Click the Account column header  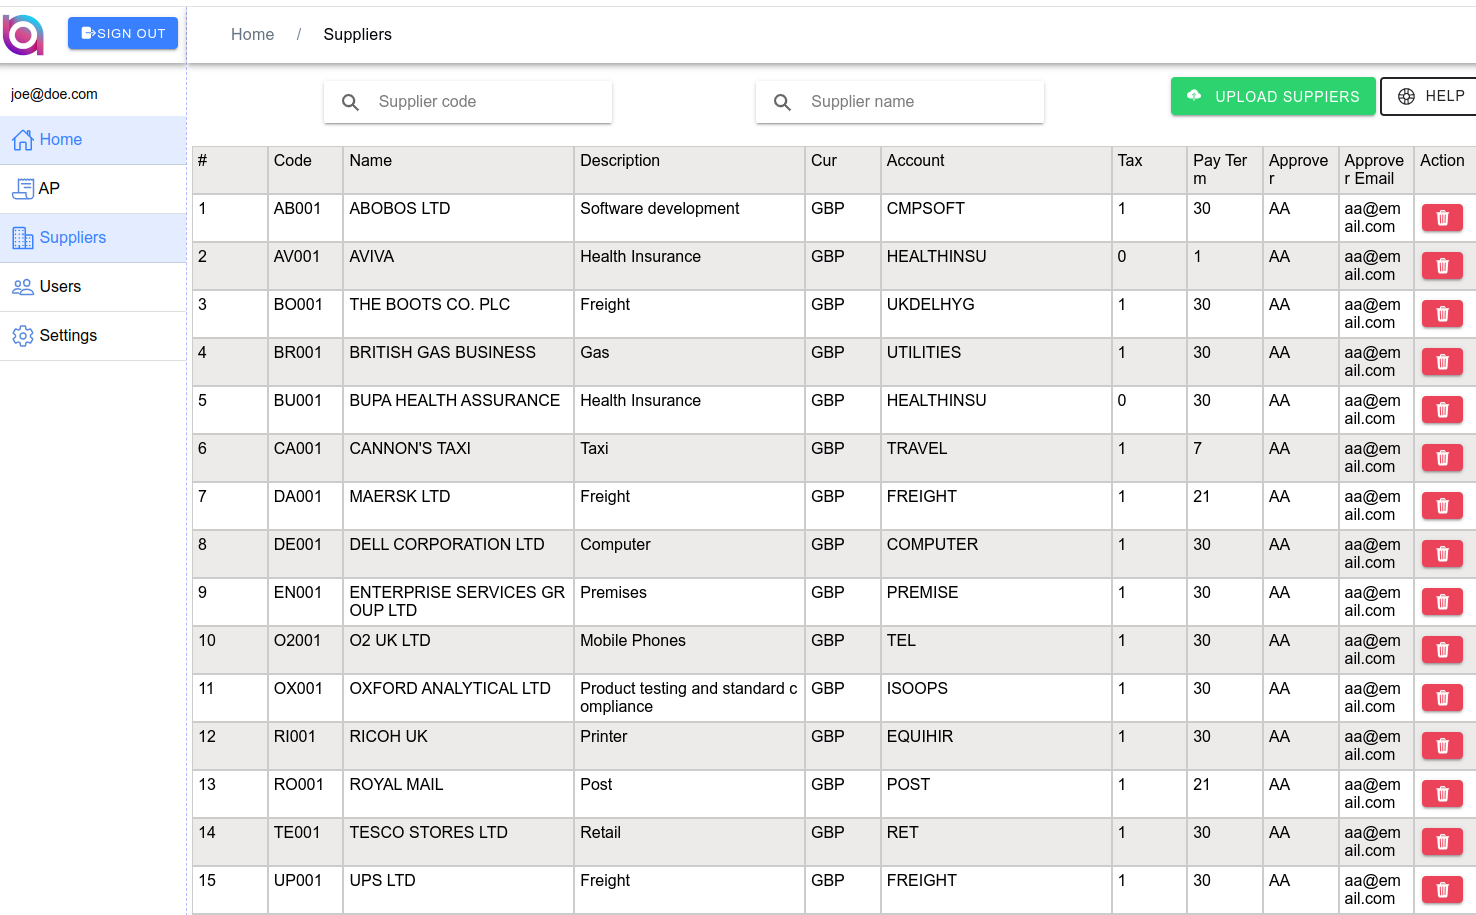(996, 170)
